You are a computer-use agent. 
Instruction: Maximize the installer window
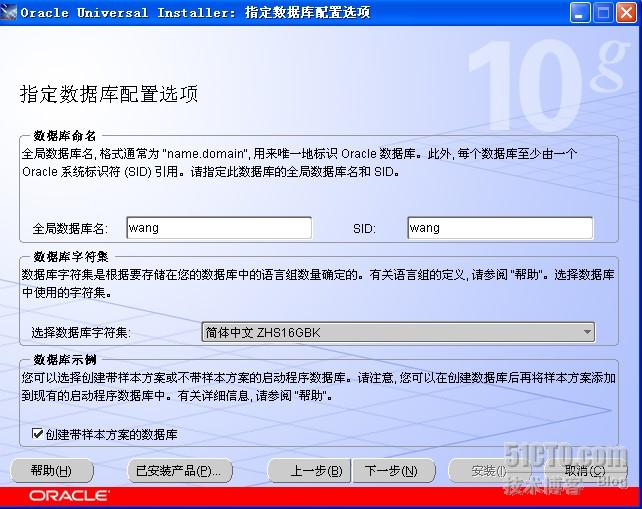[603, 13]
